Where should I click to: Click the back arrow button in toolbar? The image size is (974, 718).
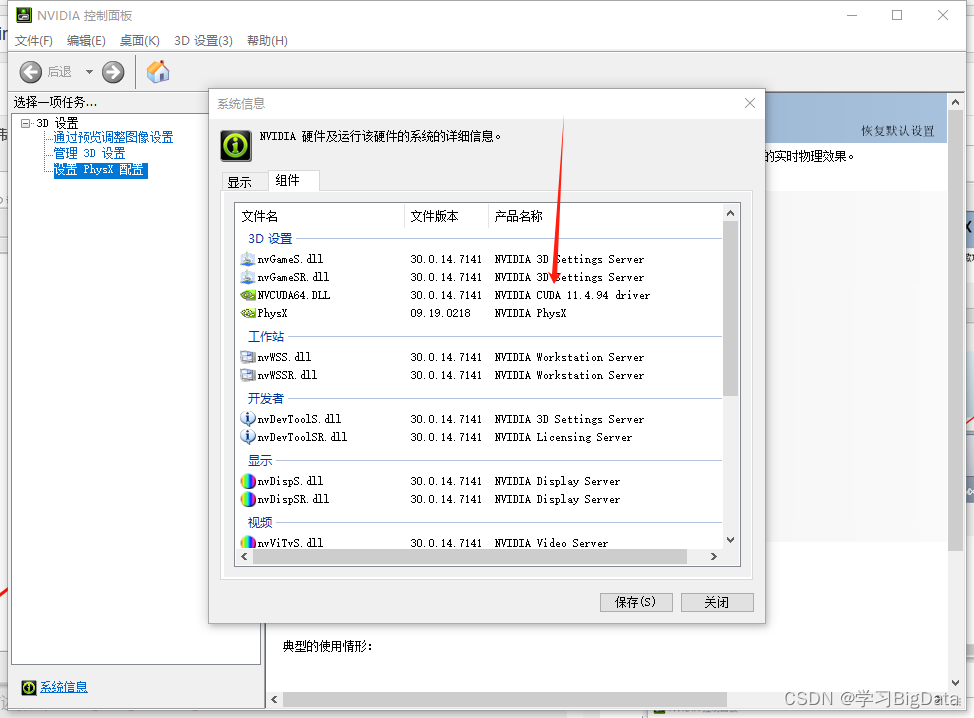[x=30, y=72]
